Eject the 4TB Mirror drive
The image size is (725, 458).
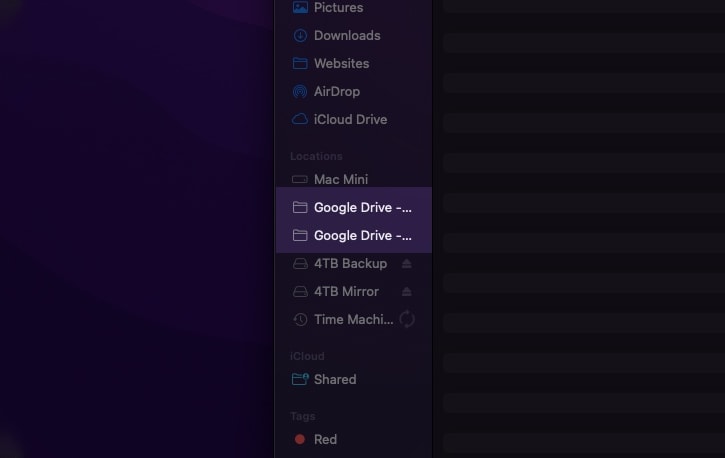click(x=406, y=292)
